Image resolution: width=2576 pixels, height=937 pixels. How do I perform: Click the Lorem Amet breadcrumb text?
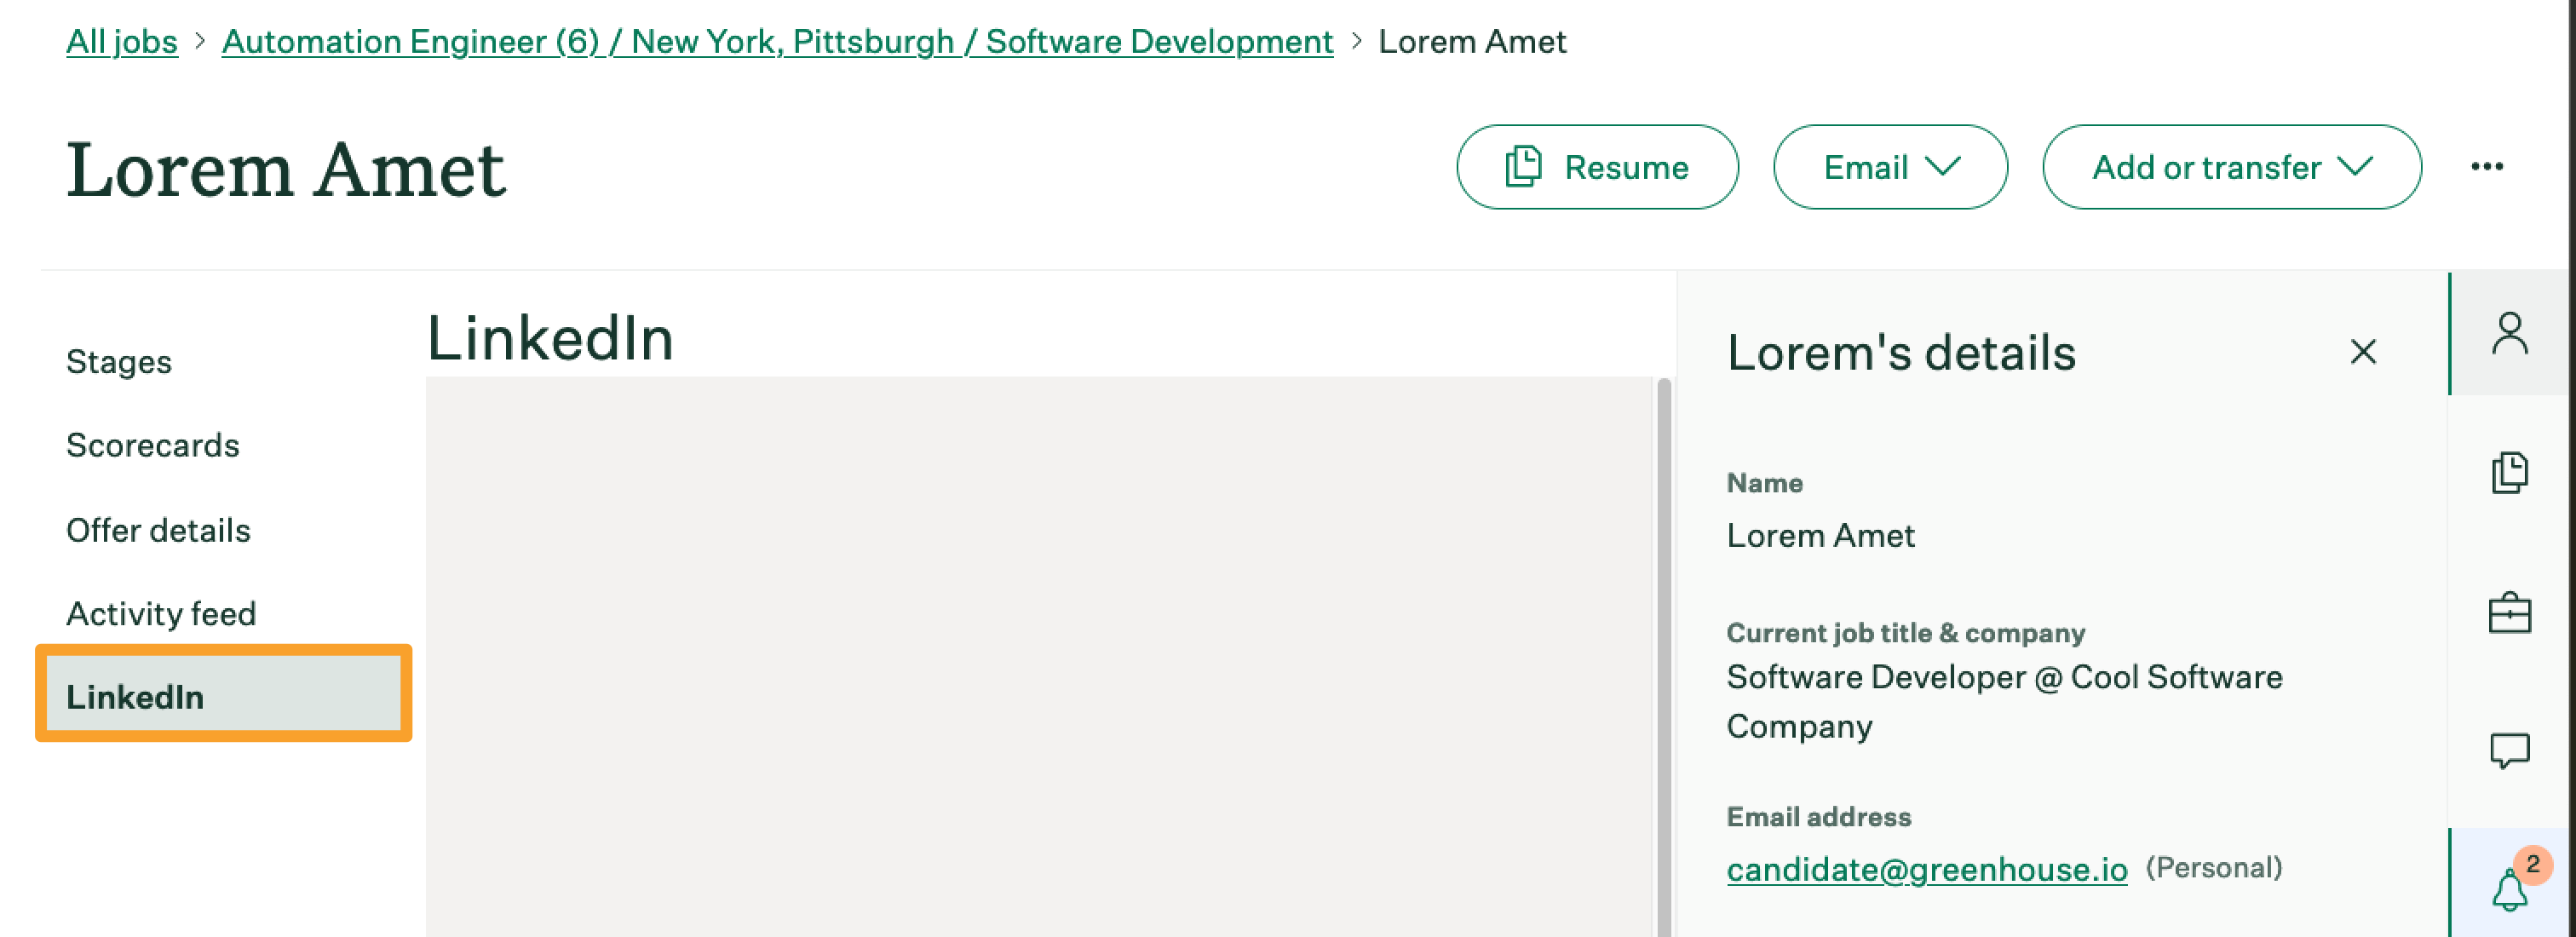1472,41
